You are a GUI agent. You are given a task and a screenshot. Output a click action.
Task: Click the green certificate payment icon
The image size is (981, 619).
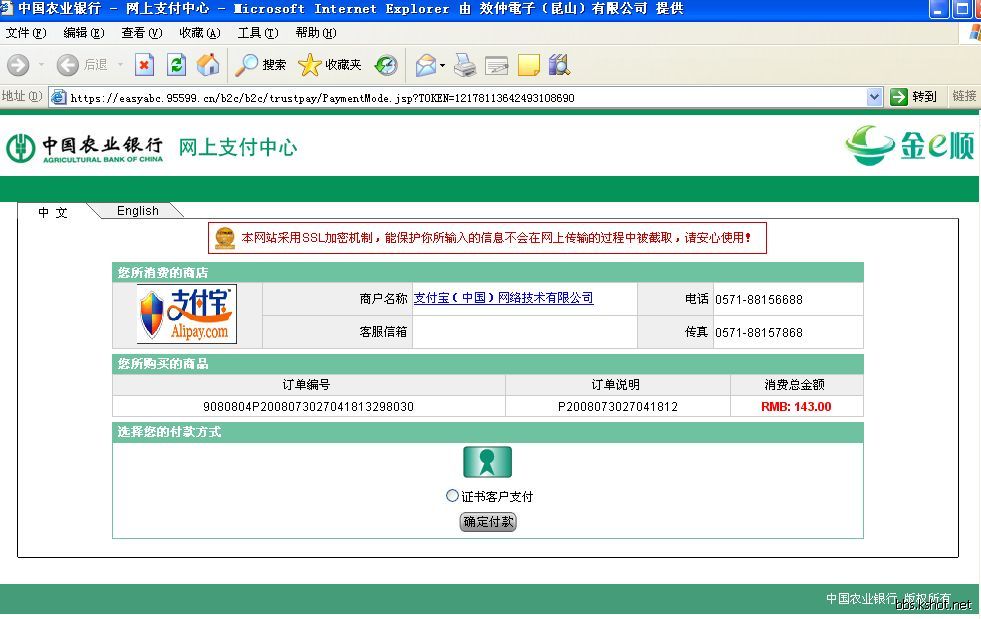coord(487,462)
